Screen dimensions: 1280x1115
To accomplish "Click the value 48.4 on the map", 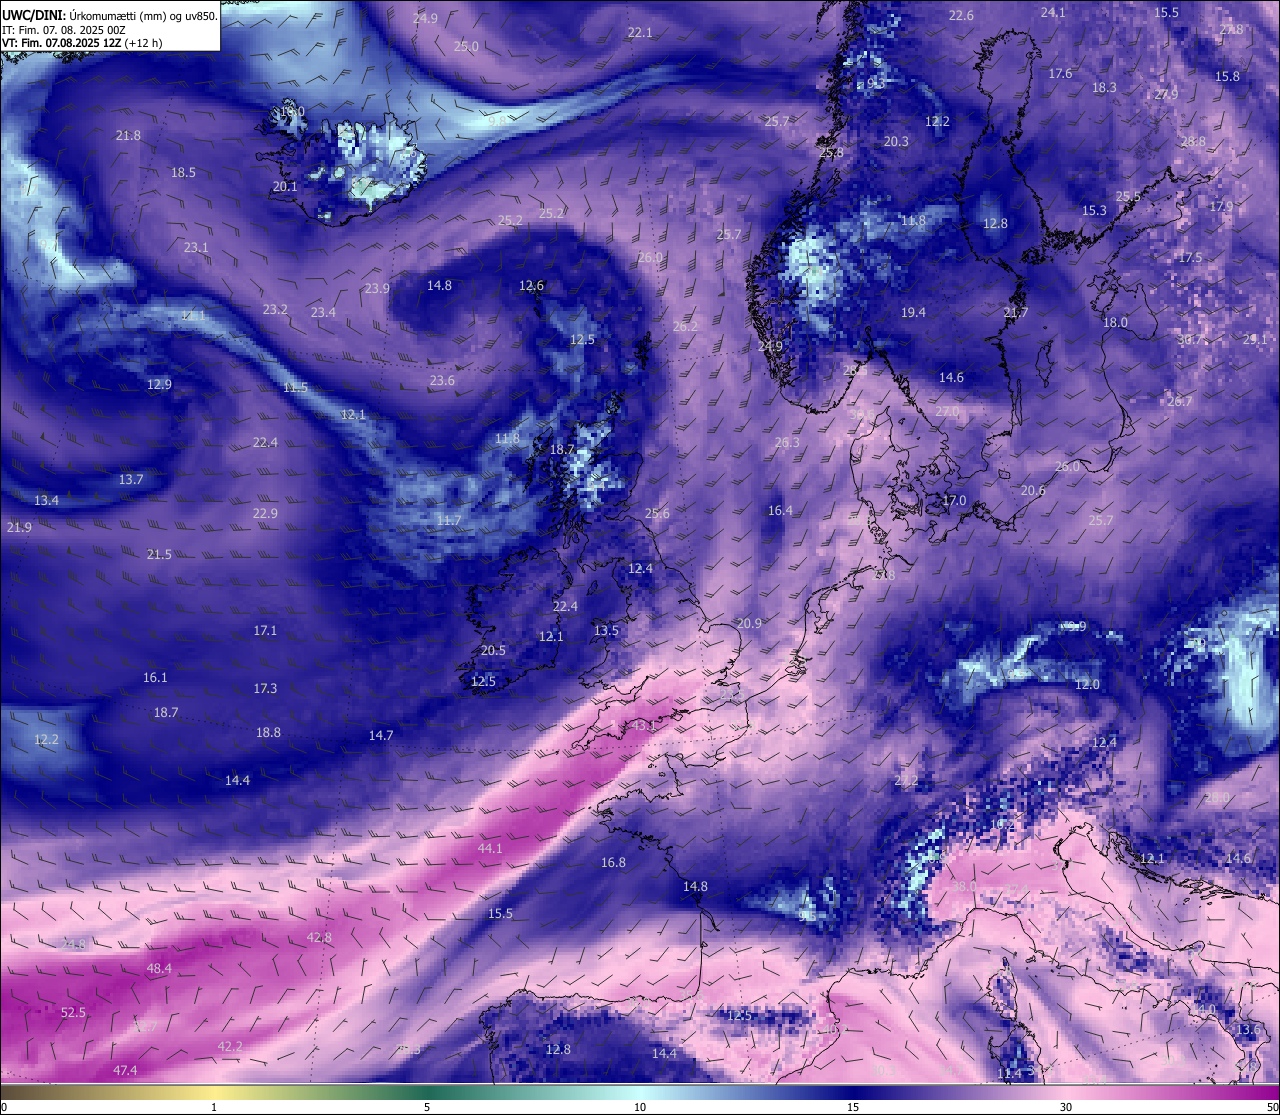I will [159, 969].
